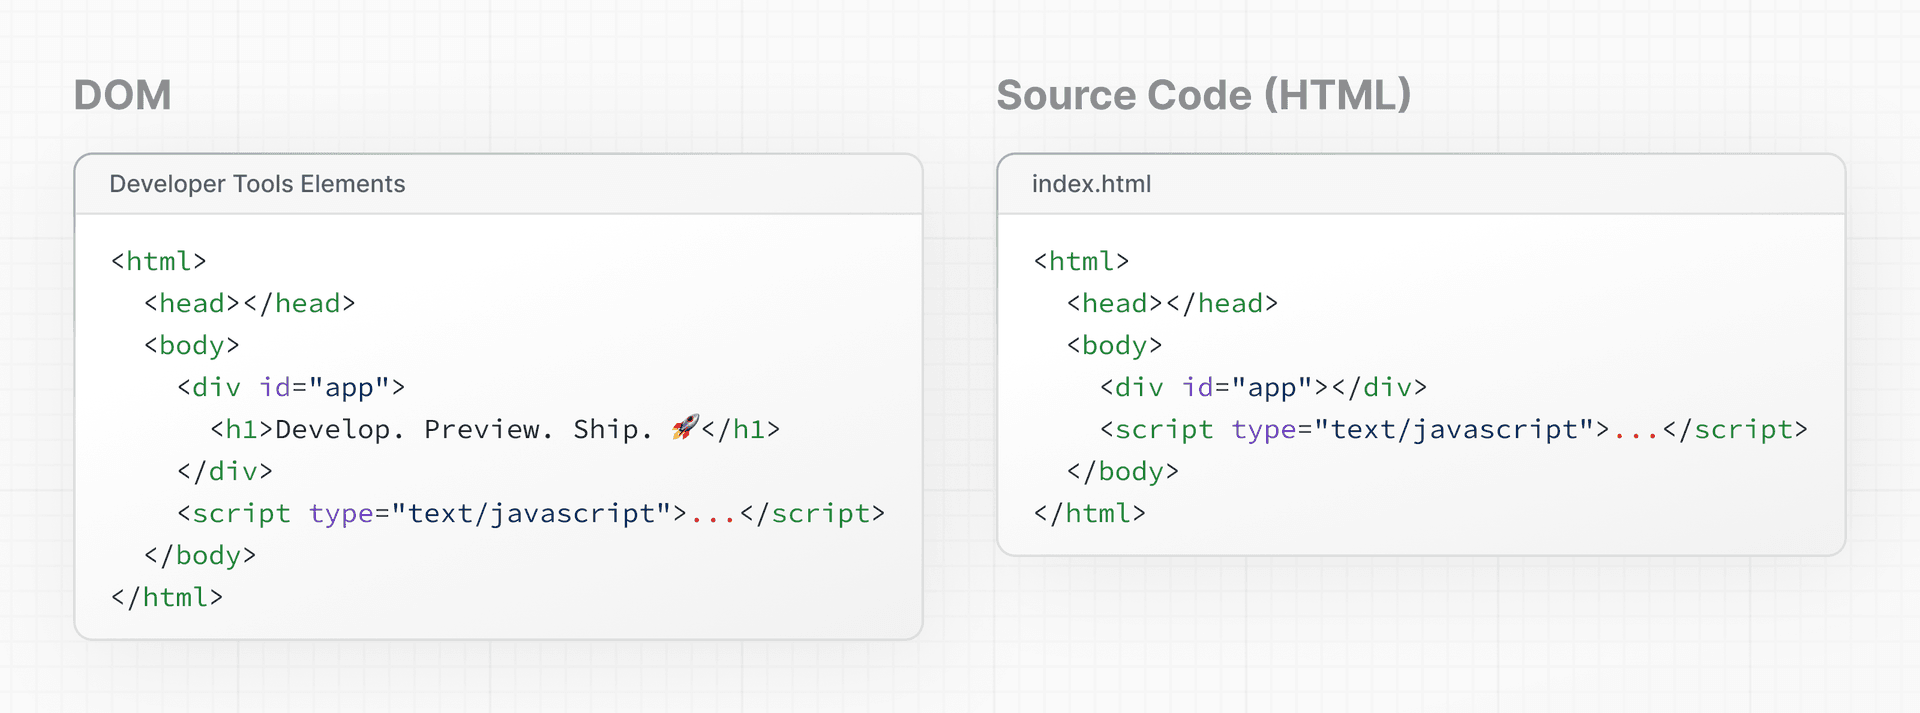Click the standalone closing div tag in DOM panel
This screenshot has height=713, width=1920.
[x=225, y=471]
